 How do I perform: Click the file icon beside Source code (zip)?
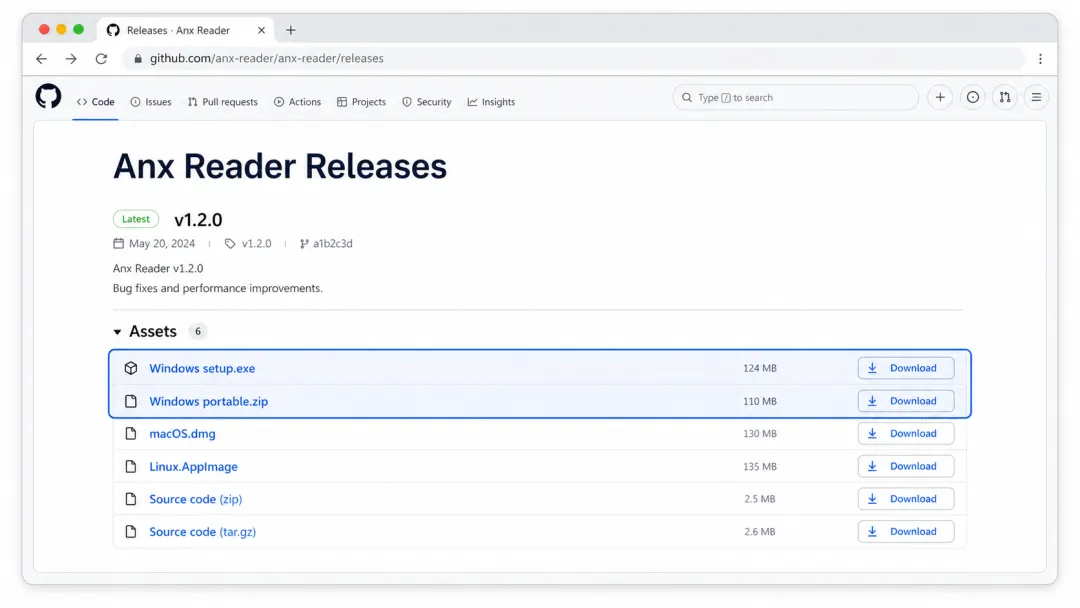[x=131, y=499]
